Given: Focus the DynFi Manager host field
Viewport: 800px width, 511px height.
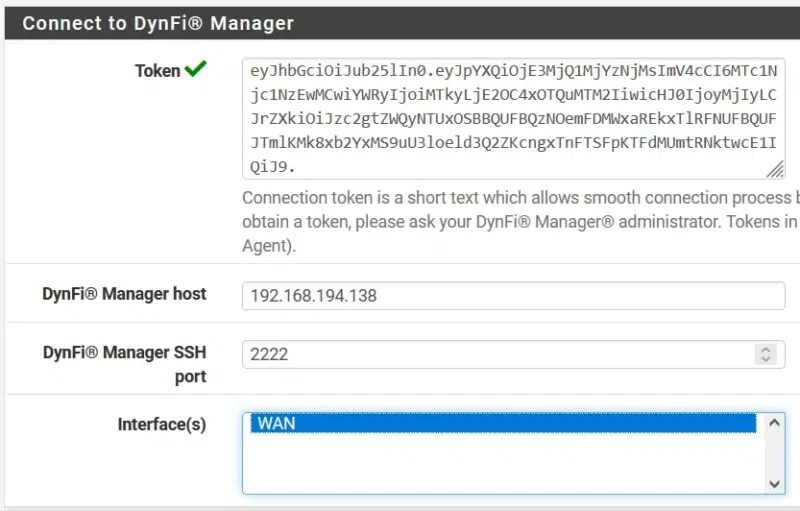Looking at the screenshot, I should 512,296.
